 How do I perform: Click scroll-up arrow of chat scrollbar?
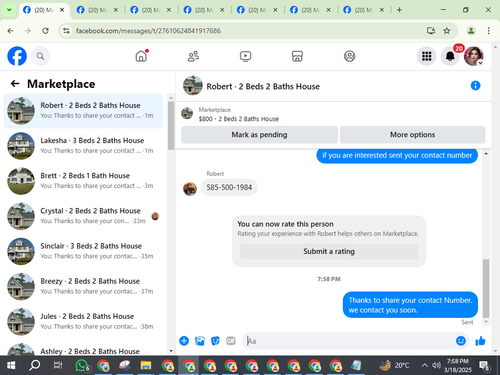(x=486, y=154)
